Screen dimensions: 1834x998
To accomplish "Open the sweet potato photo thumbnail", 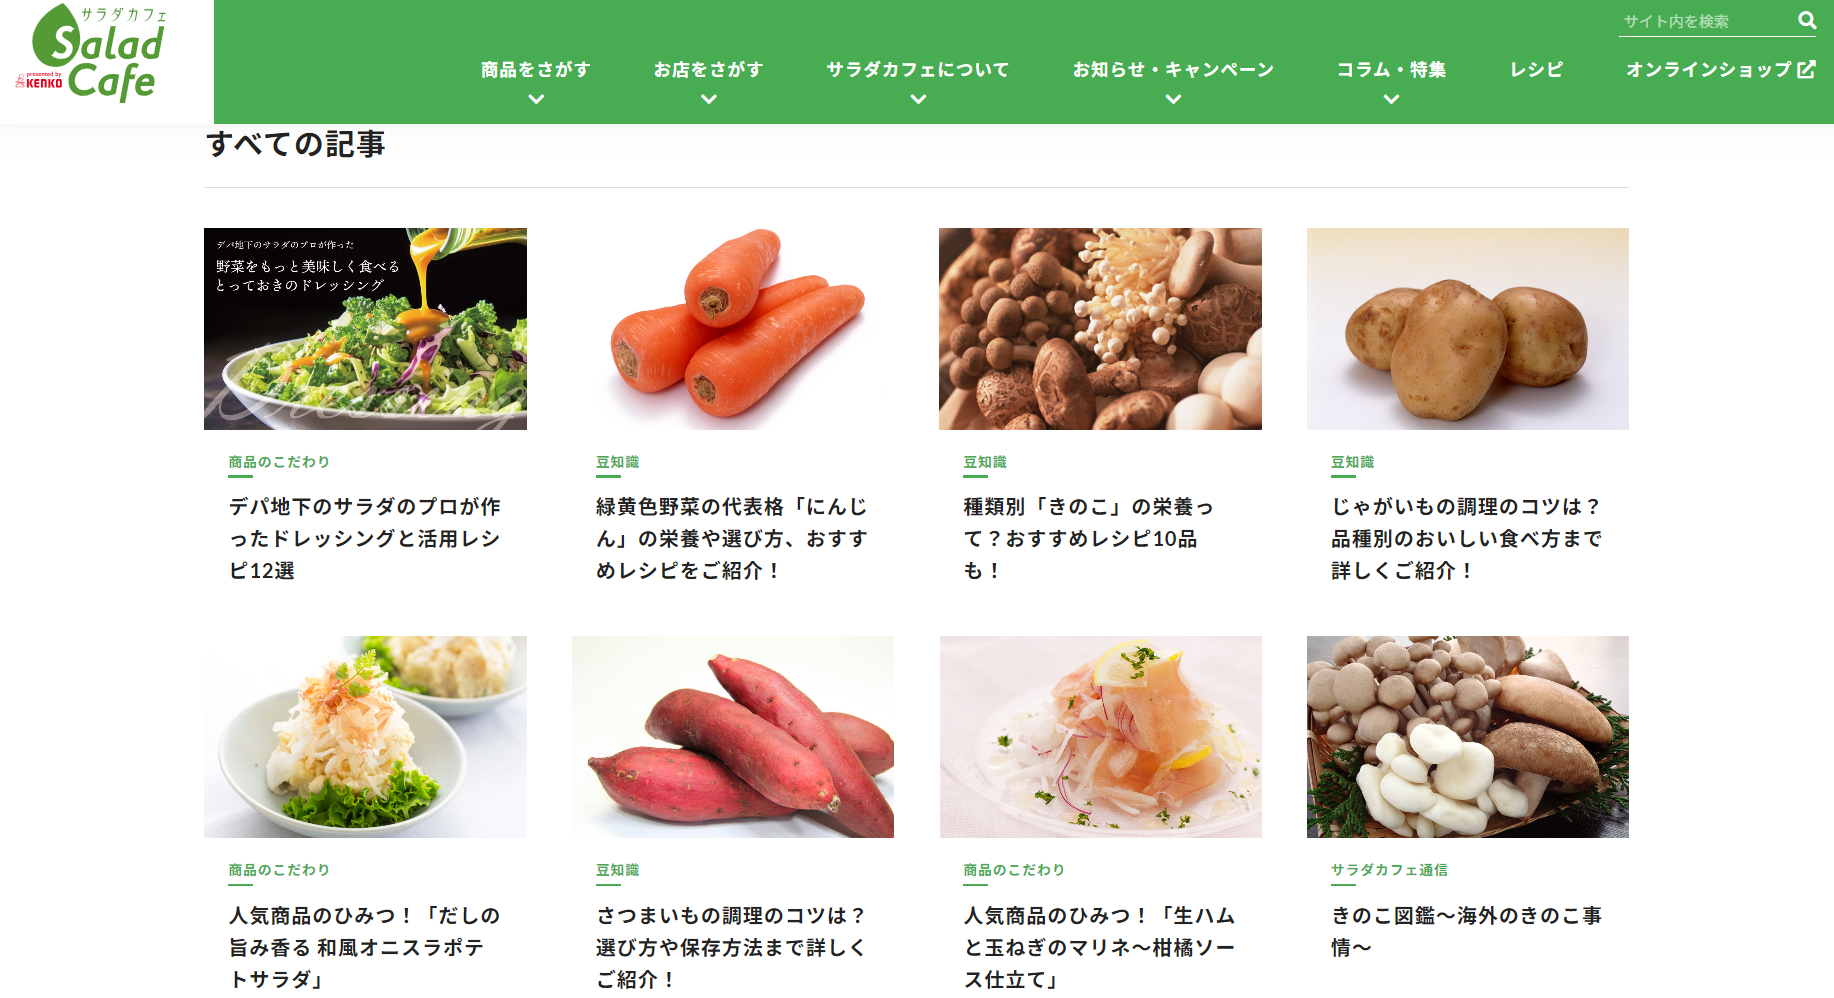I will [733, 737].
